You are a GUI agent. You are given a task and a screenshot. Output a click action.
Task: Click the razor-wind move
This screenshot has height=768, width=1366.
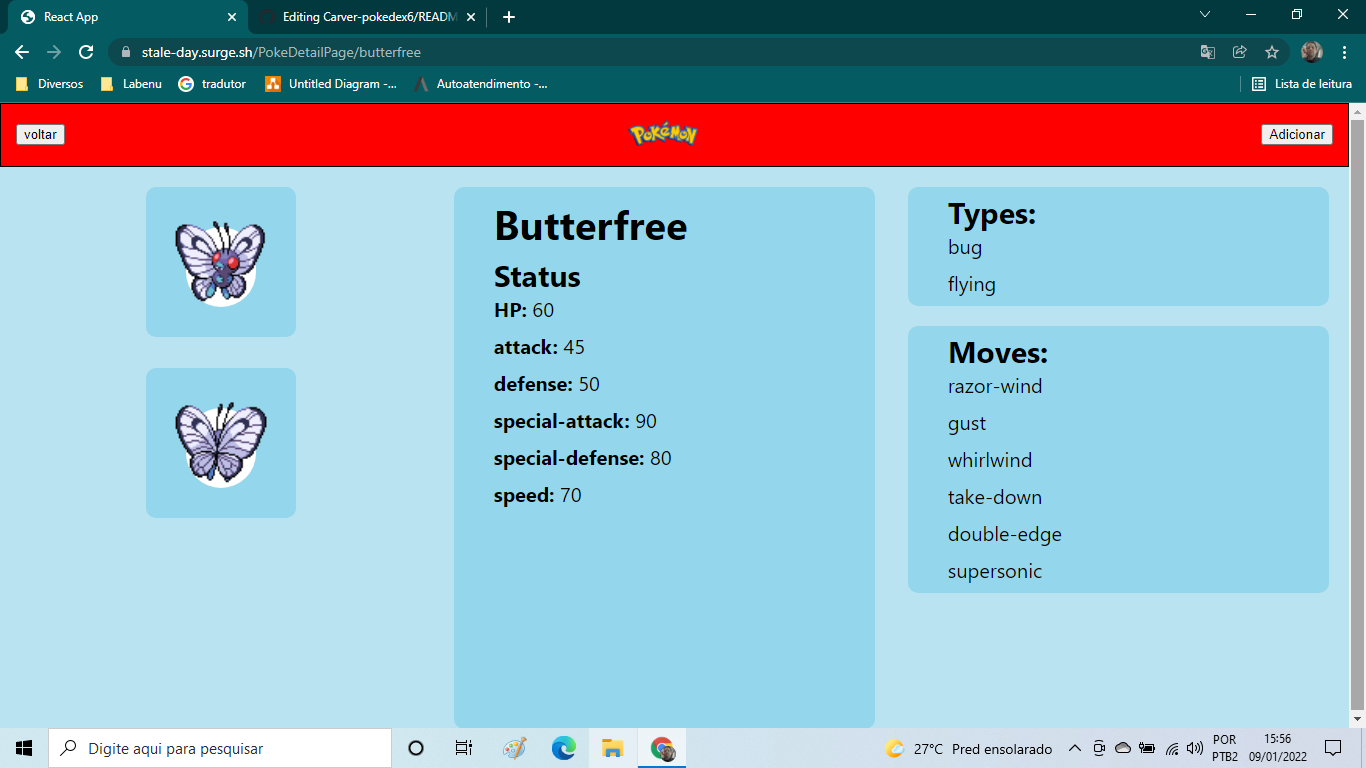pos(995,387)
